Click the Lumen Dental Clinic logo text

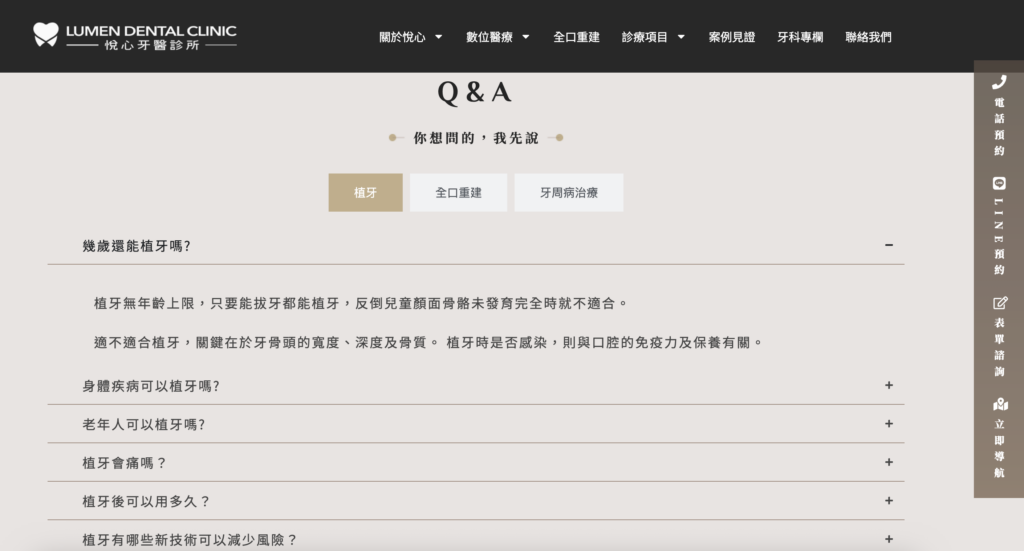click(151, 37)
